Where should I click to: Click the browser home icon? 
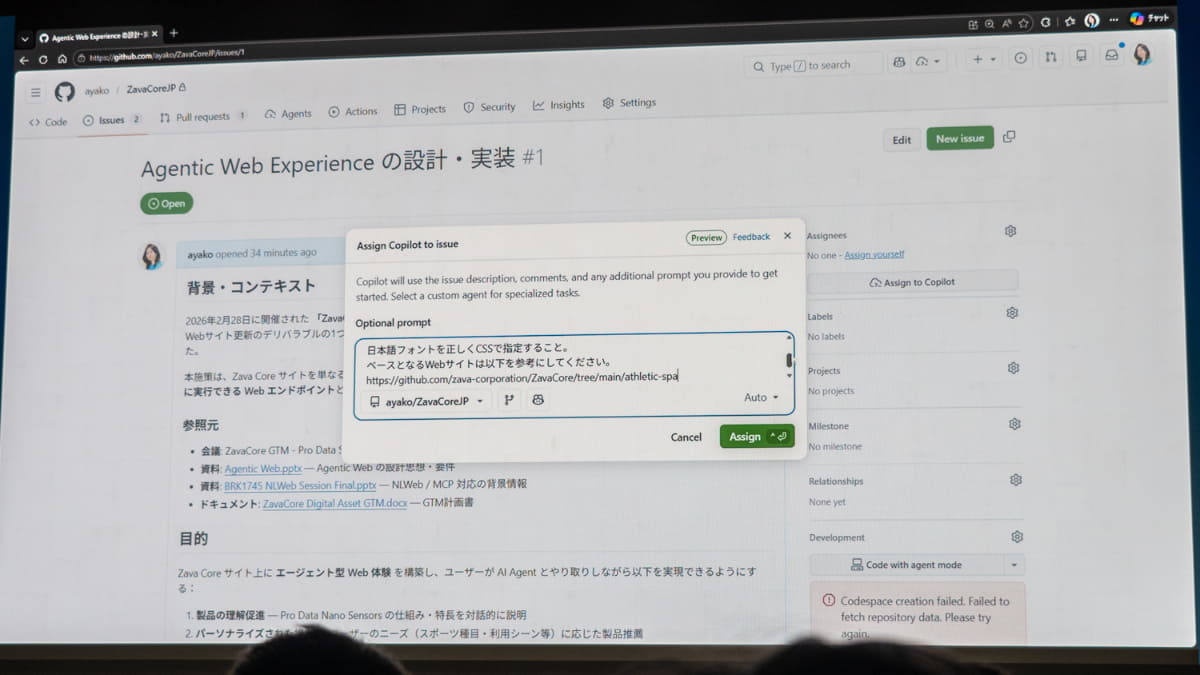tap(62, 59)
